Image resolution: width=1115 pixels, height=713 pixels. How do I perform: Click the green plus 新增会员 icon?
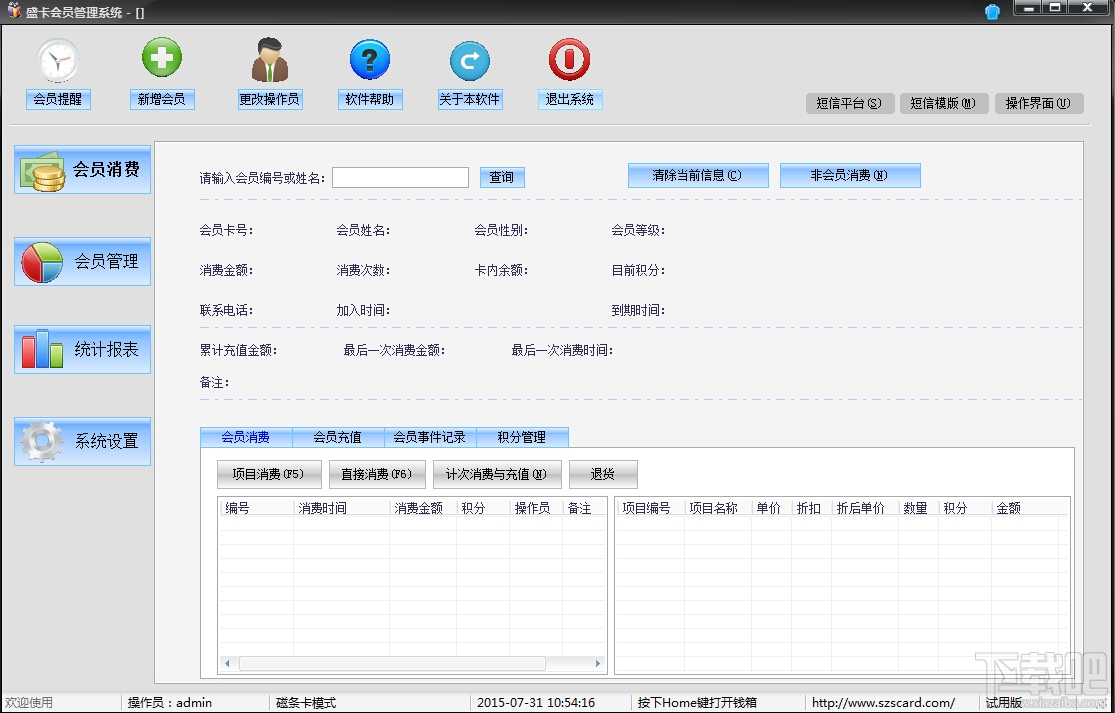(x=161, y=58)
